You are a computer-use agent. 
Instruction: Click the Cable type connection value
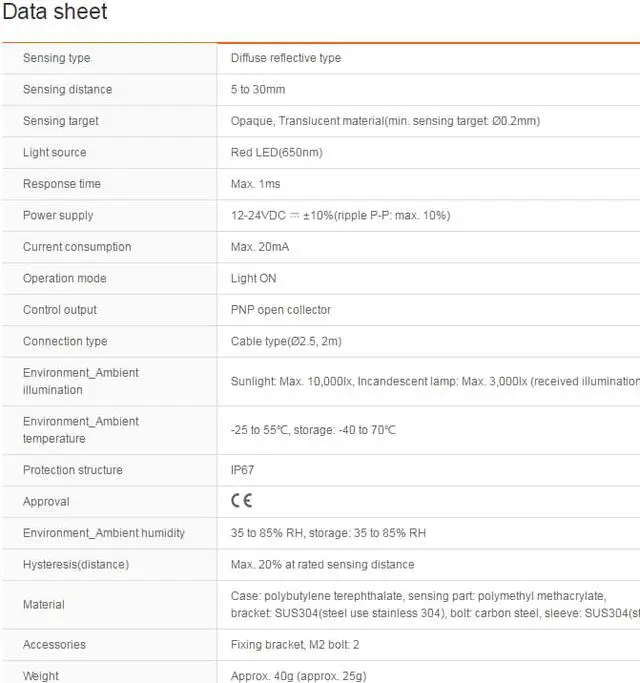(x=286, y=342)
